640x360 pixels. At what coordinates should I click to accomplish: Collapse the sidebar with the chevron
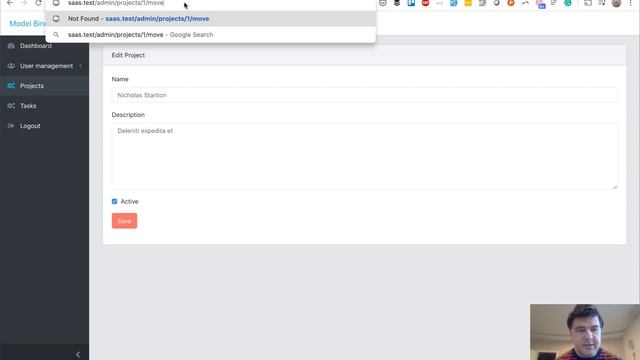point(78,354)
